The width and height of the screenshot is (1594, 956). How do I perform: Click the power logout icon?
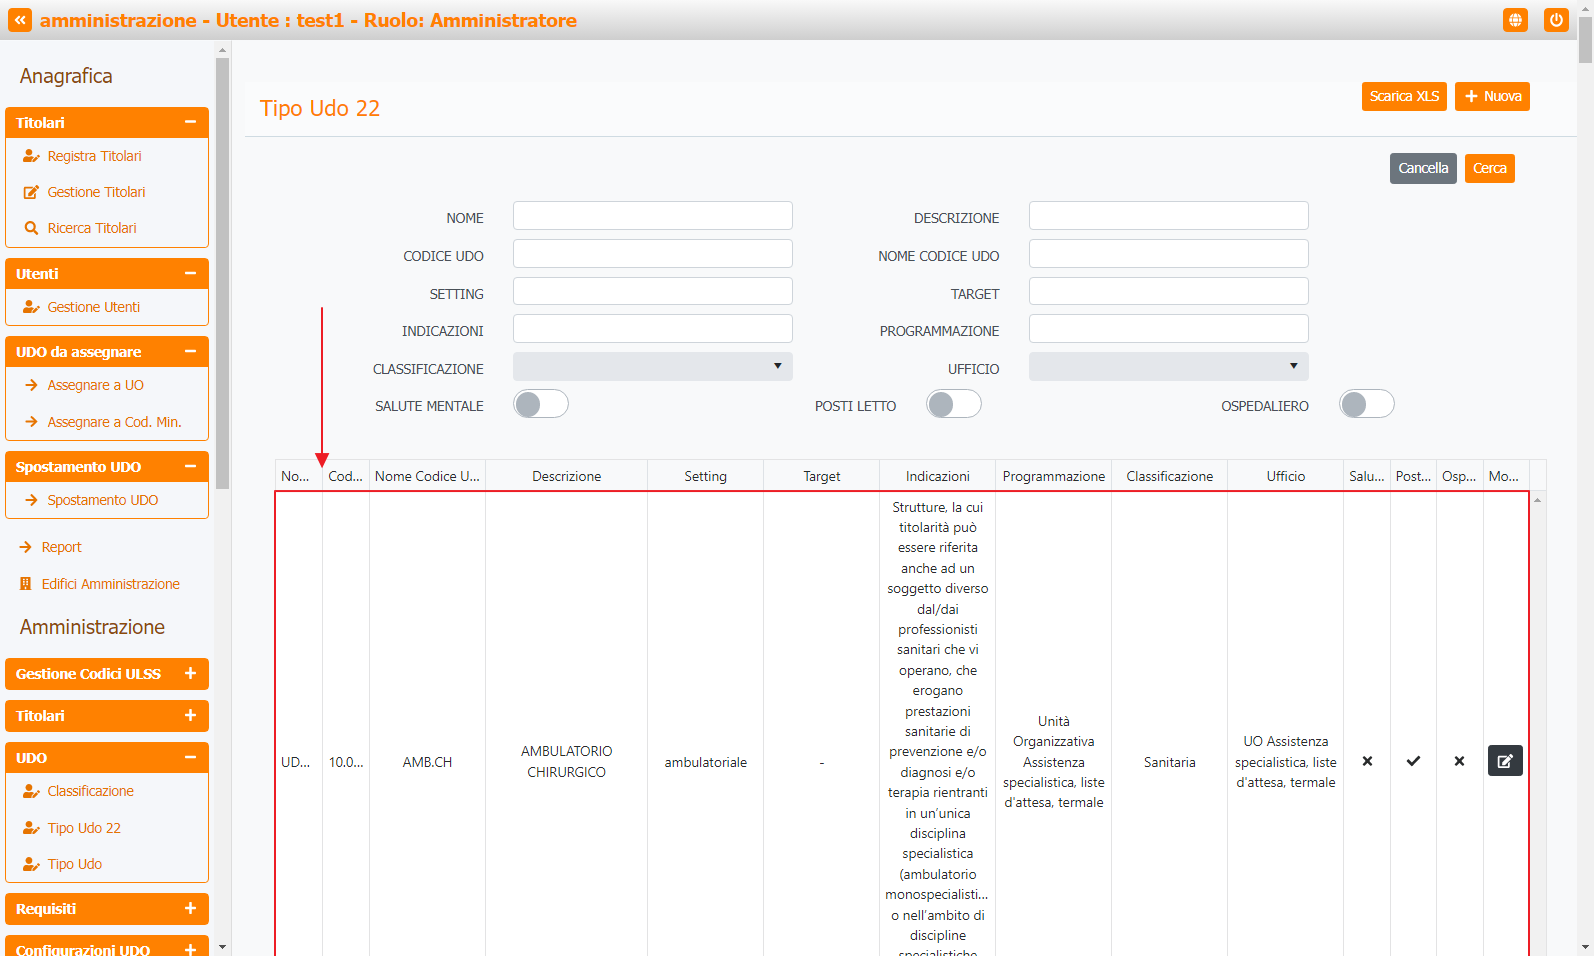(x=1556, y=20)
